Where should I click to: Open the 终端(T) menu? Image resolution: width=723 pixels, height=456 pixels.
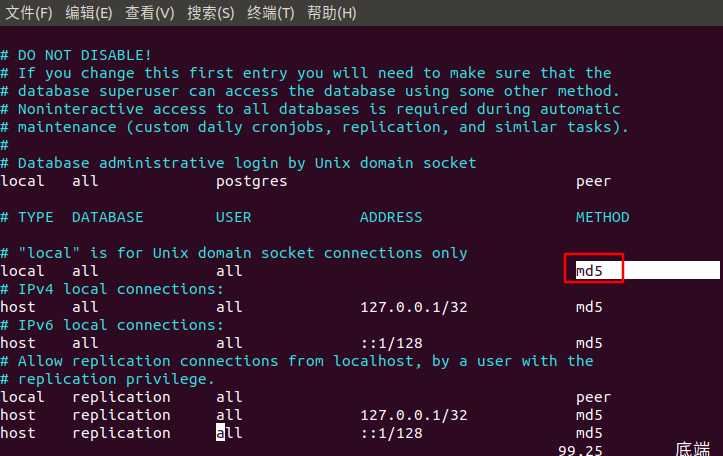tap(271, 13)
